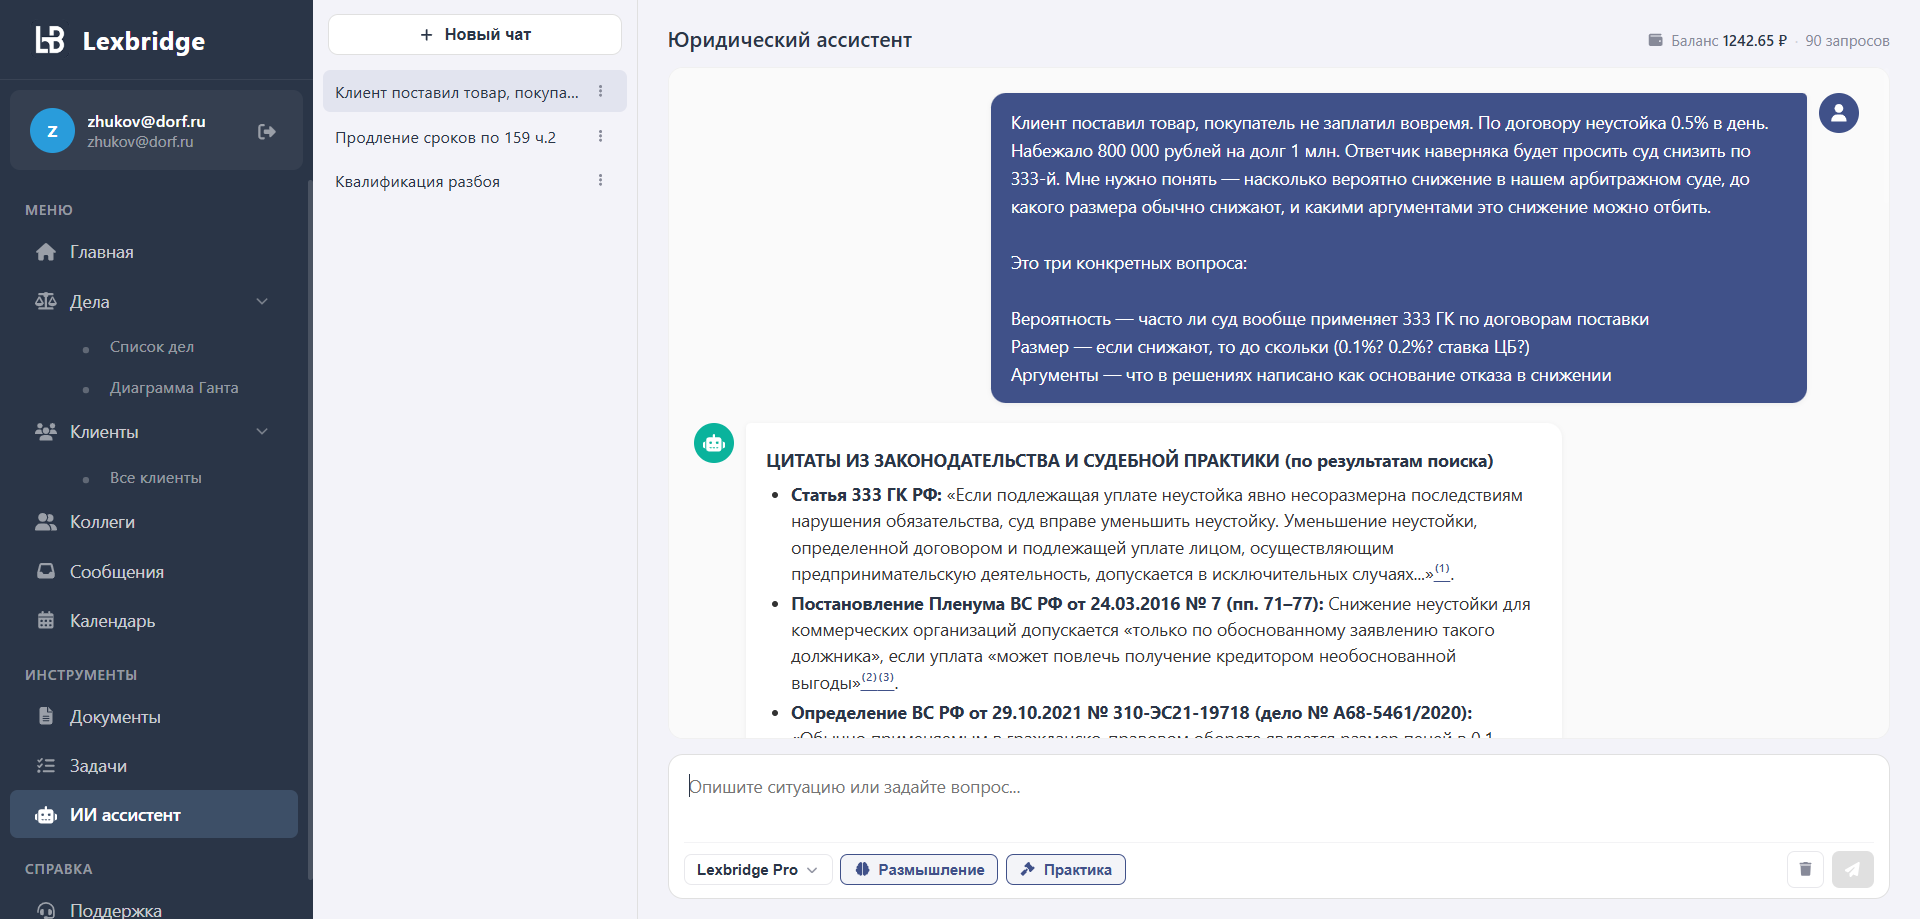Image resolution: width=1920 pixels, height=919 pixels.
Task: Focus the 'Опишите ситуацию' message input
Action: tap(1278, 798)
